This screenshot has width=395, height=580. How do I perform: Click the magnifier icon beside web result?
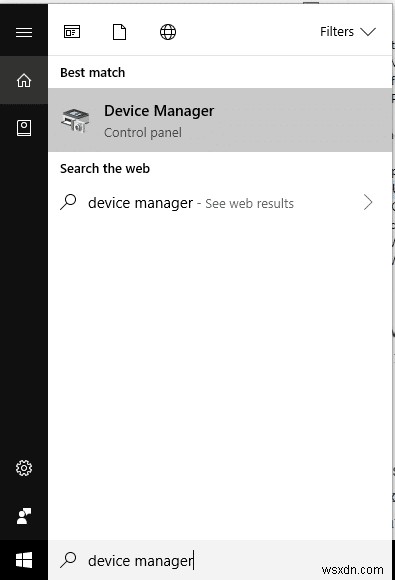(x=68, y=202)
